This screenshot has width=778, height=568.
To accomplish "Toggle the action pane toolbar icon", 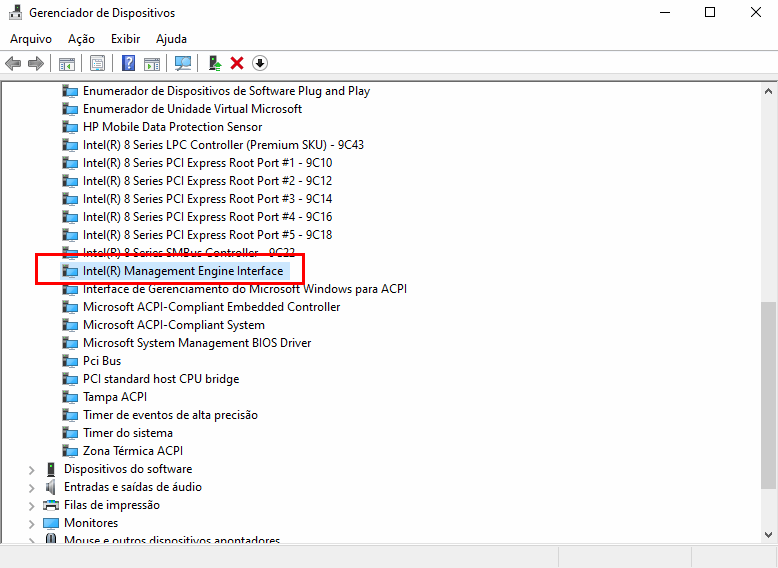I will point(152,63).
